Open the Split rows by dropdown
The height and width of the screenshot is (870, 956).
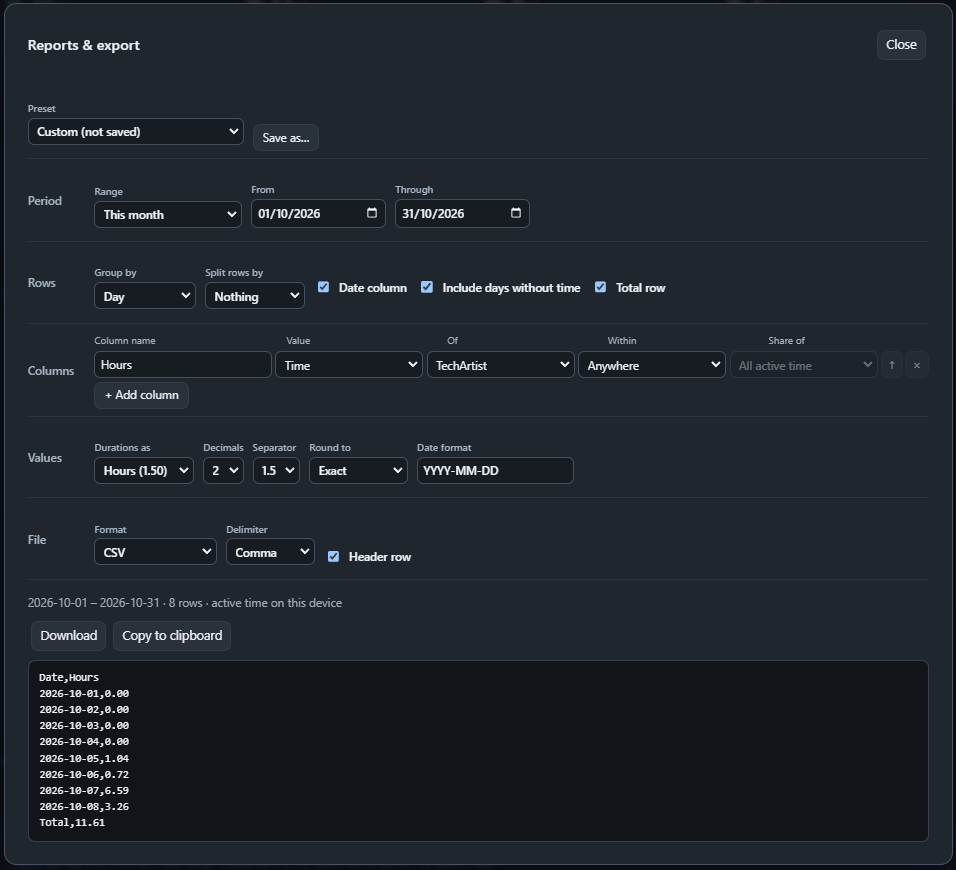(x=255, y=296)
